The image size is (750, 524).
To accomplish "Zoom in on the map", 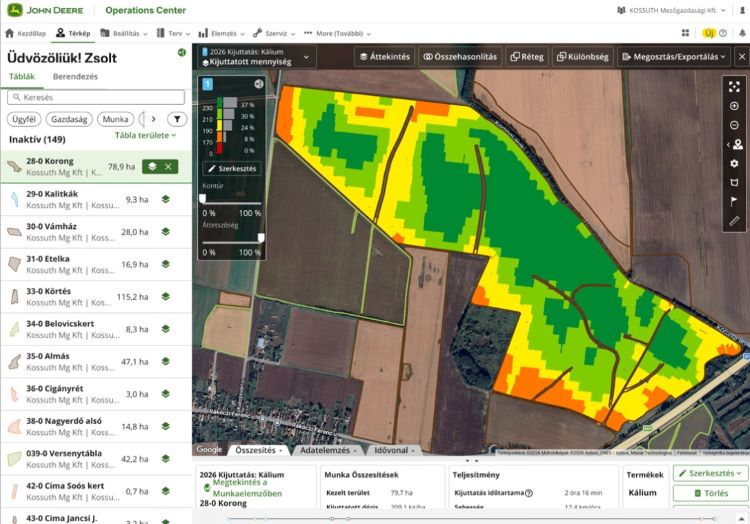I will (x=734, y=106).
